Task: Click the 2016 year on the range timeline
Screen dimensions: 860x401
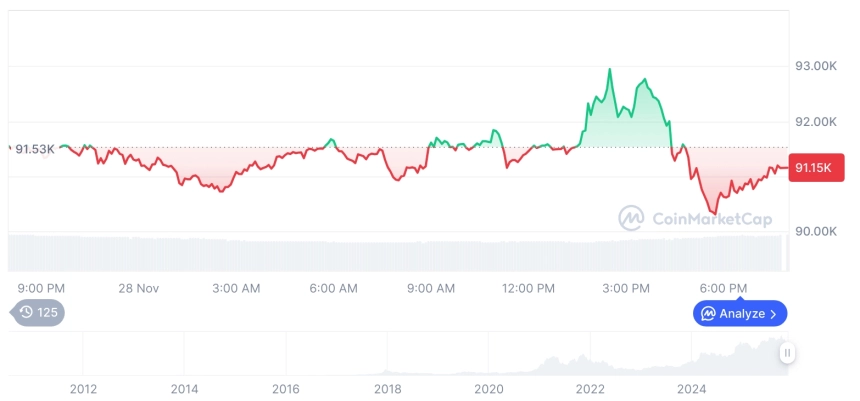Action: coord(286,389)
